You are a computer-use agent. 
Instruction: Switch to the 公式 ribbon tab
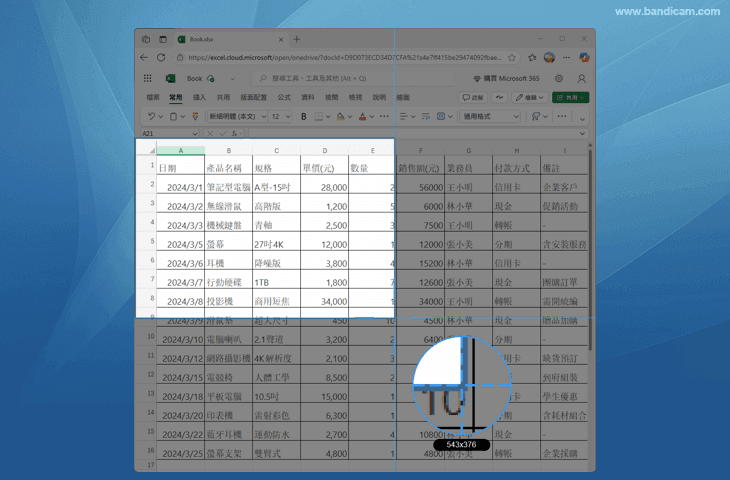(284, 97)
